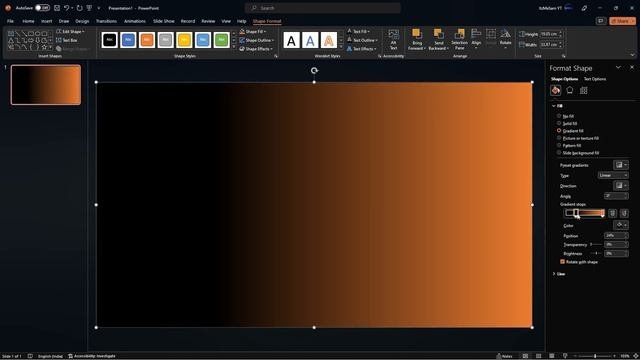Click the Bring Forward icon
Screen dimensions: 640x360
pyautogui.click(x=416, y=34)
